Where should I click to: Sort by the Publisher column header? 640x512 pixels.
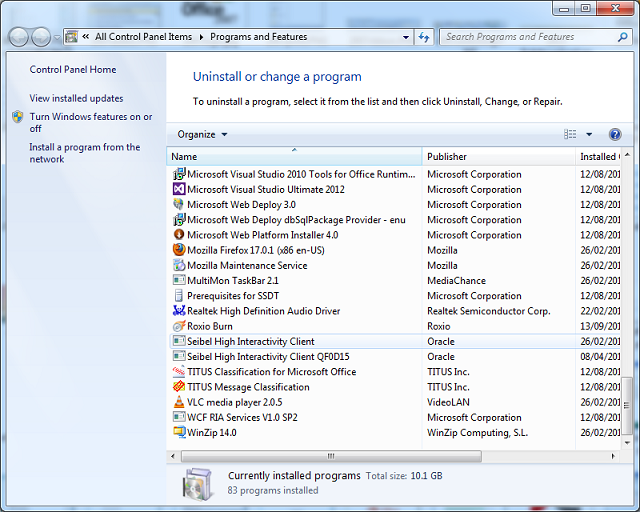[498, 157]
